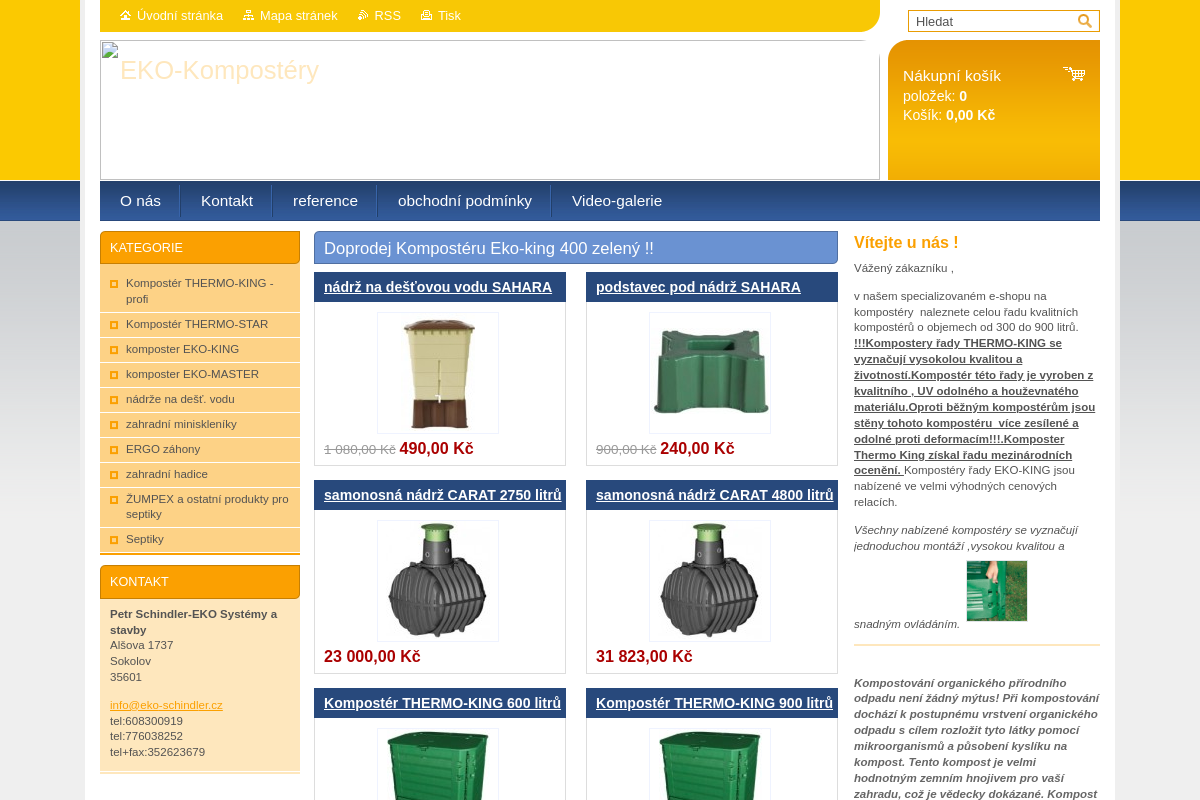Viewport: 1200px width, 800px height.
Task: Click the THERMO-KING 600 composter thumbnail
Action: tap(438, 764)
